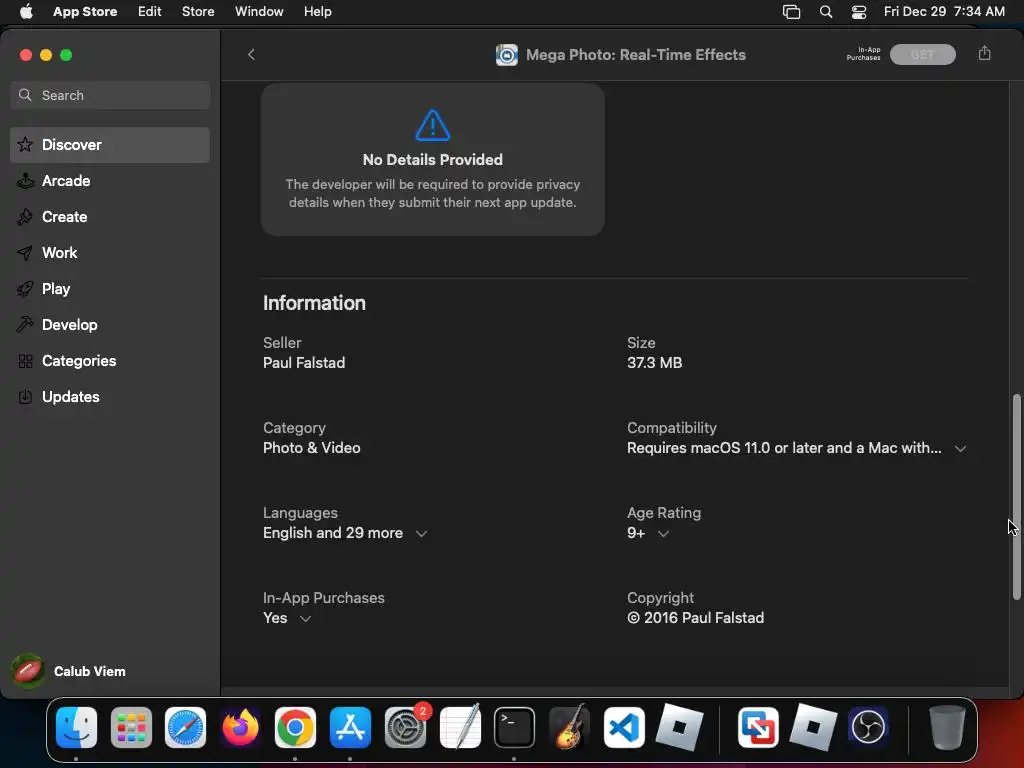The width and height of the screenshot is (1024, 768).
Task: Click the 37.3 MB size value
Action: click(x=654, y=363)
